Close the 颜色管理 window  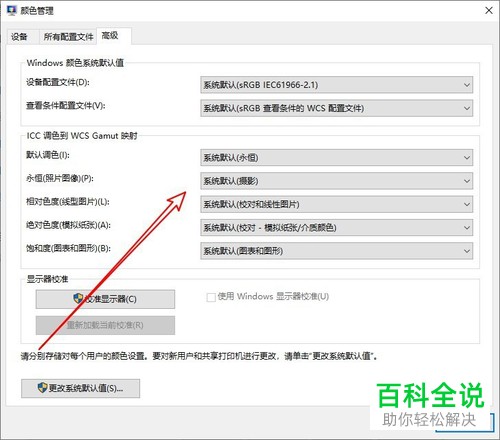coord(489,10)
